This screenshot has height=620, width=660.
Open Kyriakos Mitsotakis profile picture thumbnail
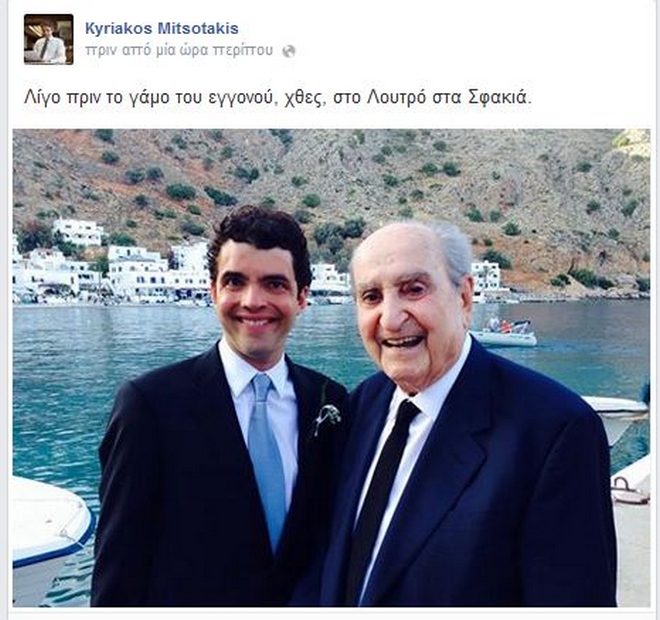(48, 39)
